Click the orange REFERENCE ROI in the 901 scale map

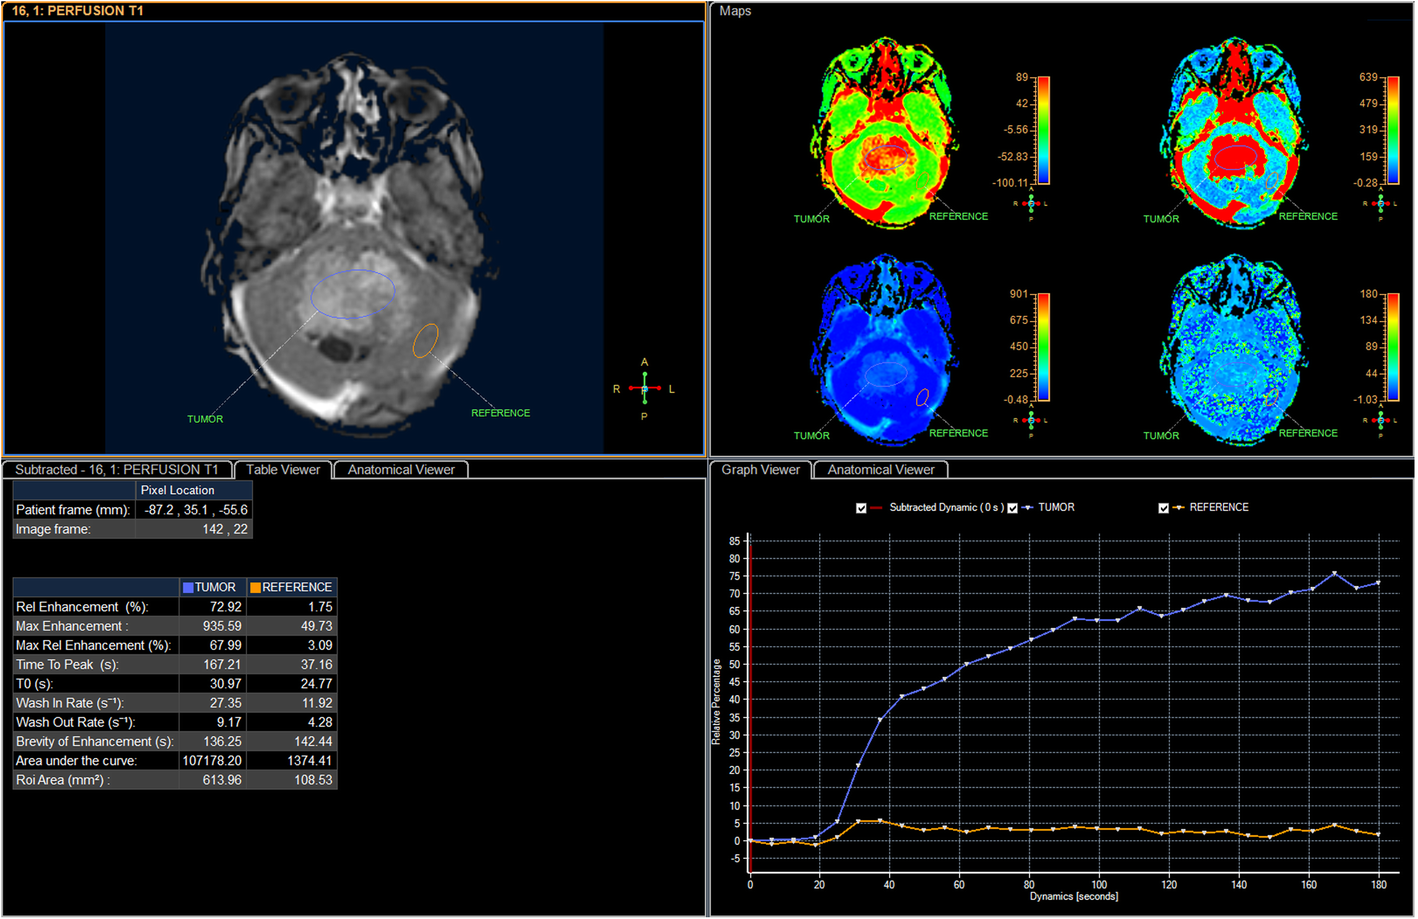[922, 397]
